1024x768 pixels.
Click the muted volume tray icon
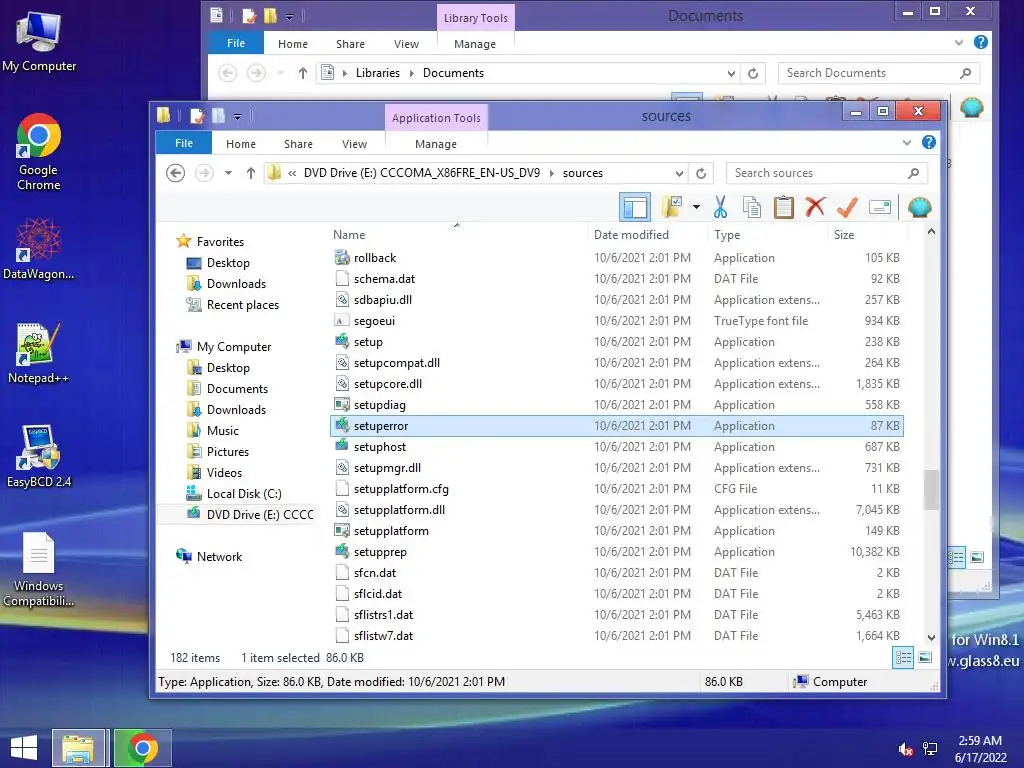[906, 749]
